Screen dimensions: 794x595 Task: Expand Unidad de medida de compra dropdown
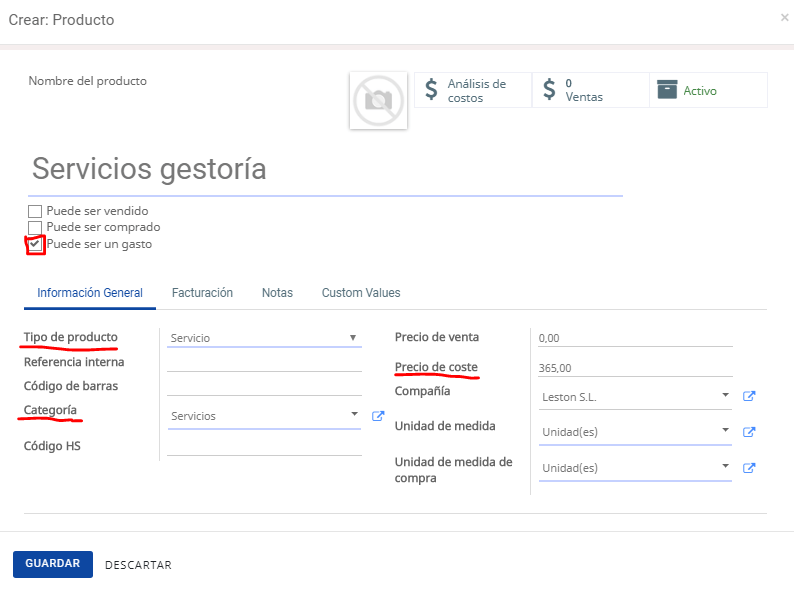coord(636,468)
